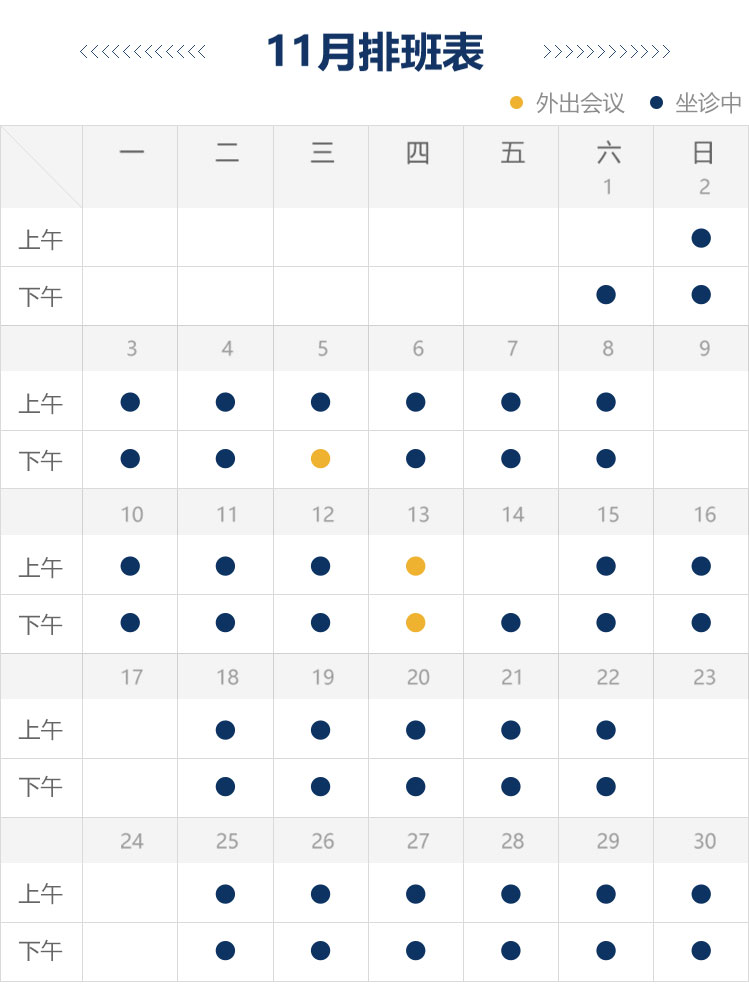
Task: Click the date number 17
Action: coord(132,677)
